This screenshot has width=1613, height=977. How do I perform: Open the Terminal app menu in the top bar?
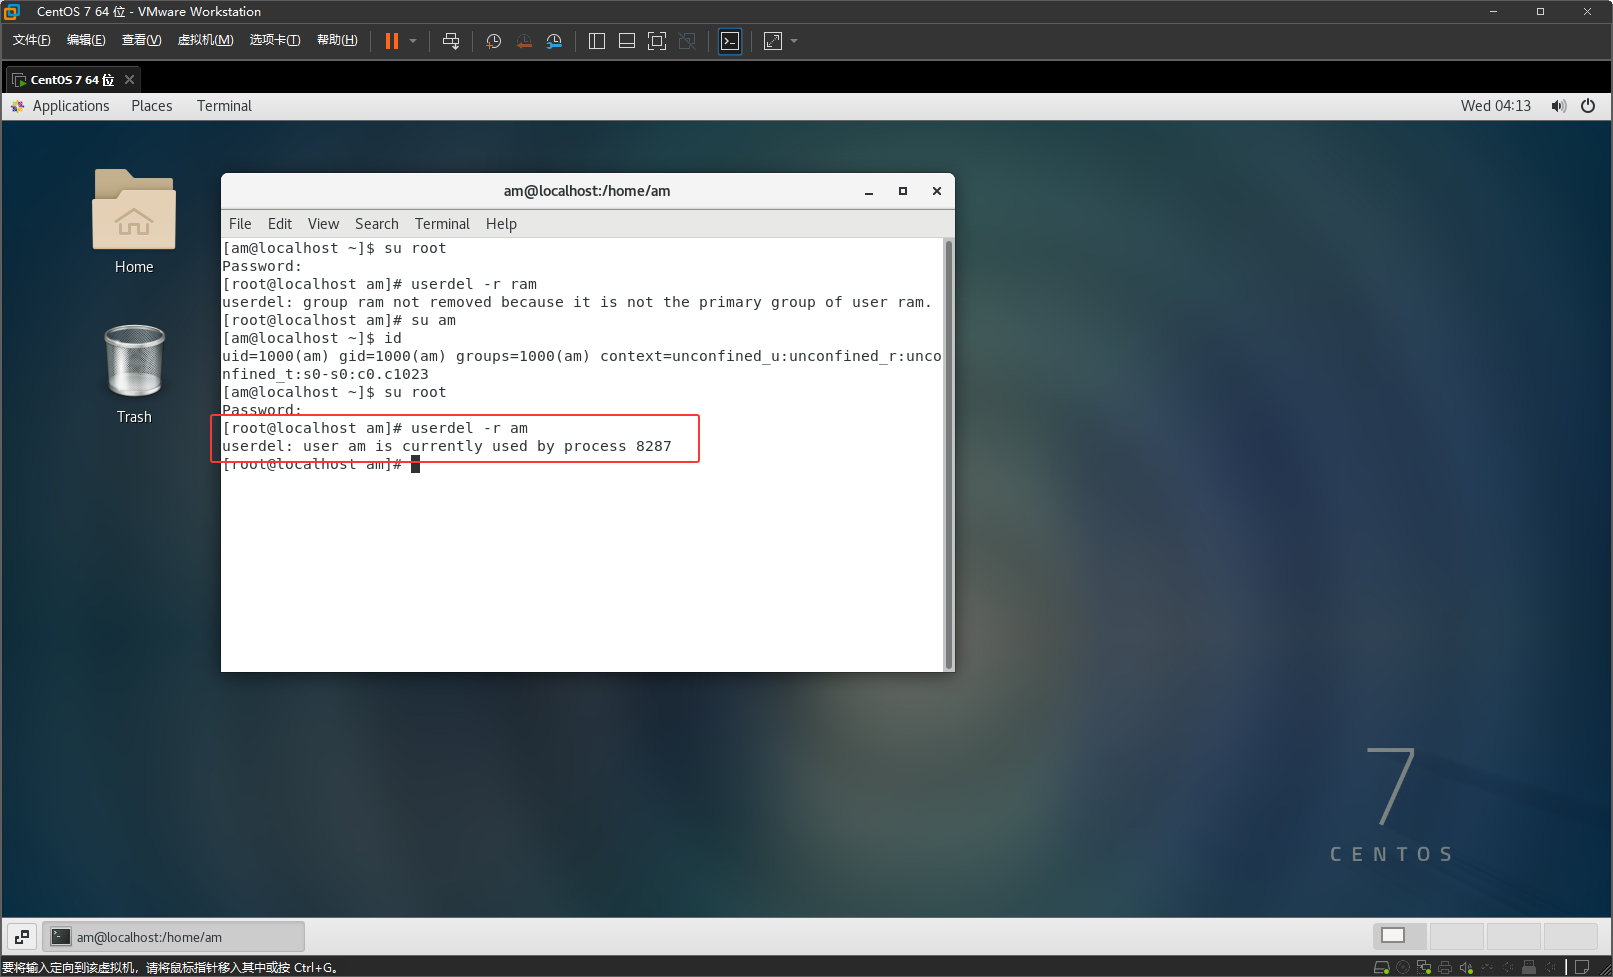click(x=224, y=106)
